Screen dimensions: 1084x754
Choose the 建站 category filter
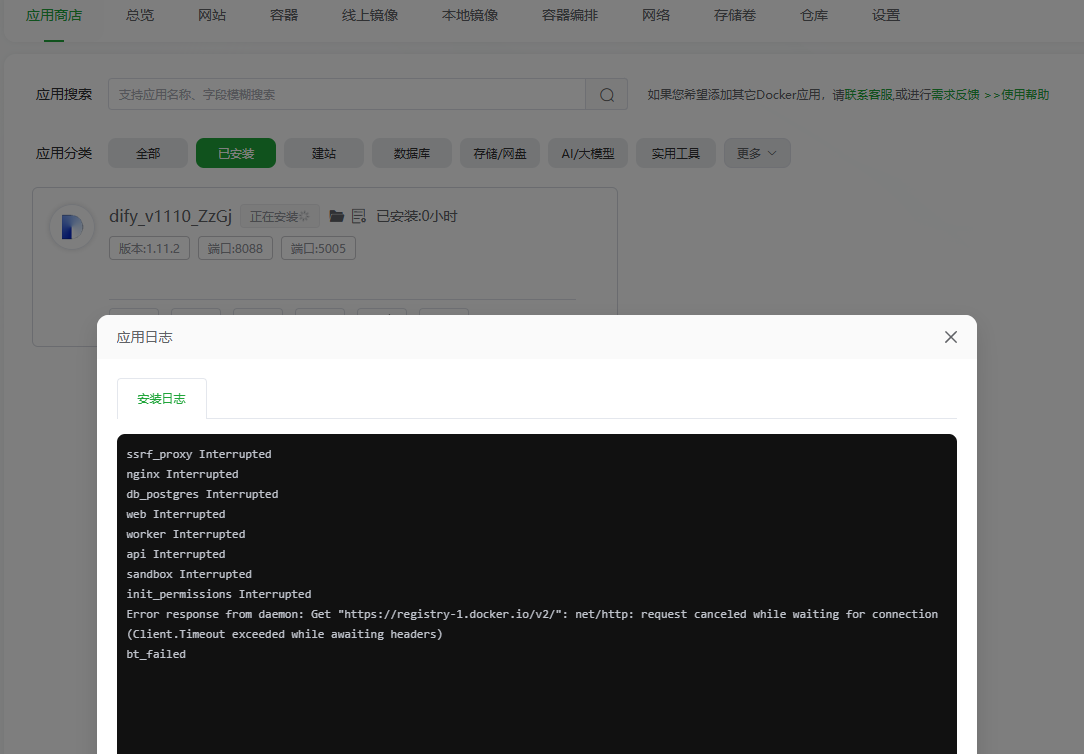pyautogui.click(x=323, y=153)
